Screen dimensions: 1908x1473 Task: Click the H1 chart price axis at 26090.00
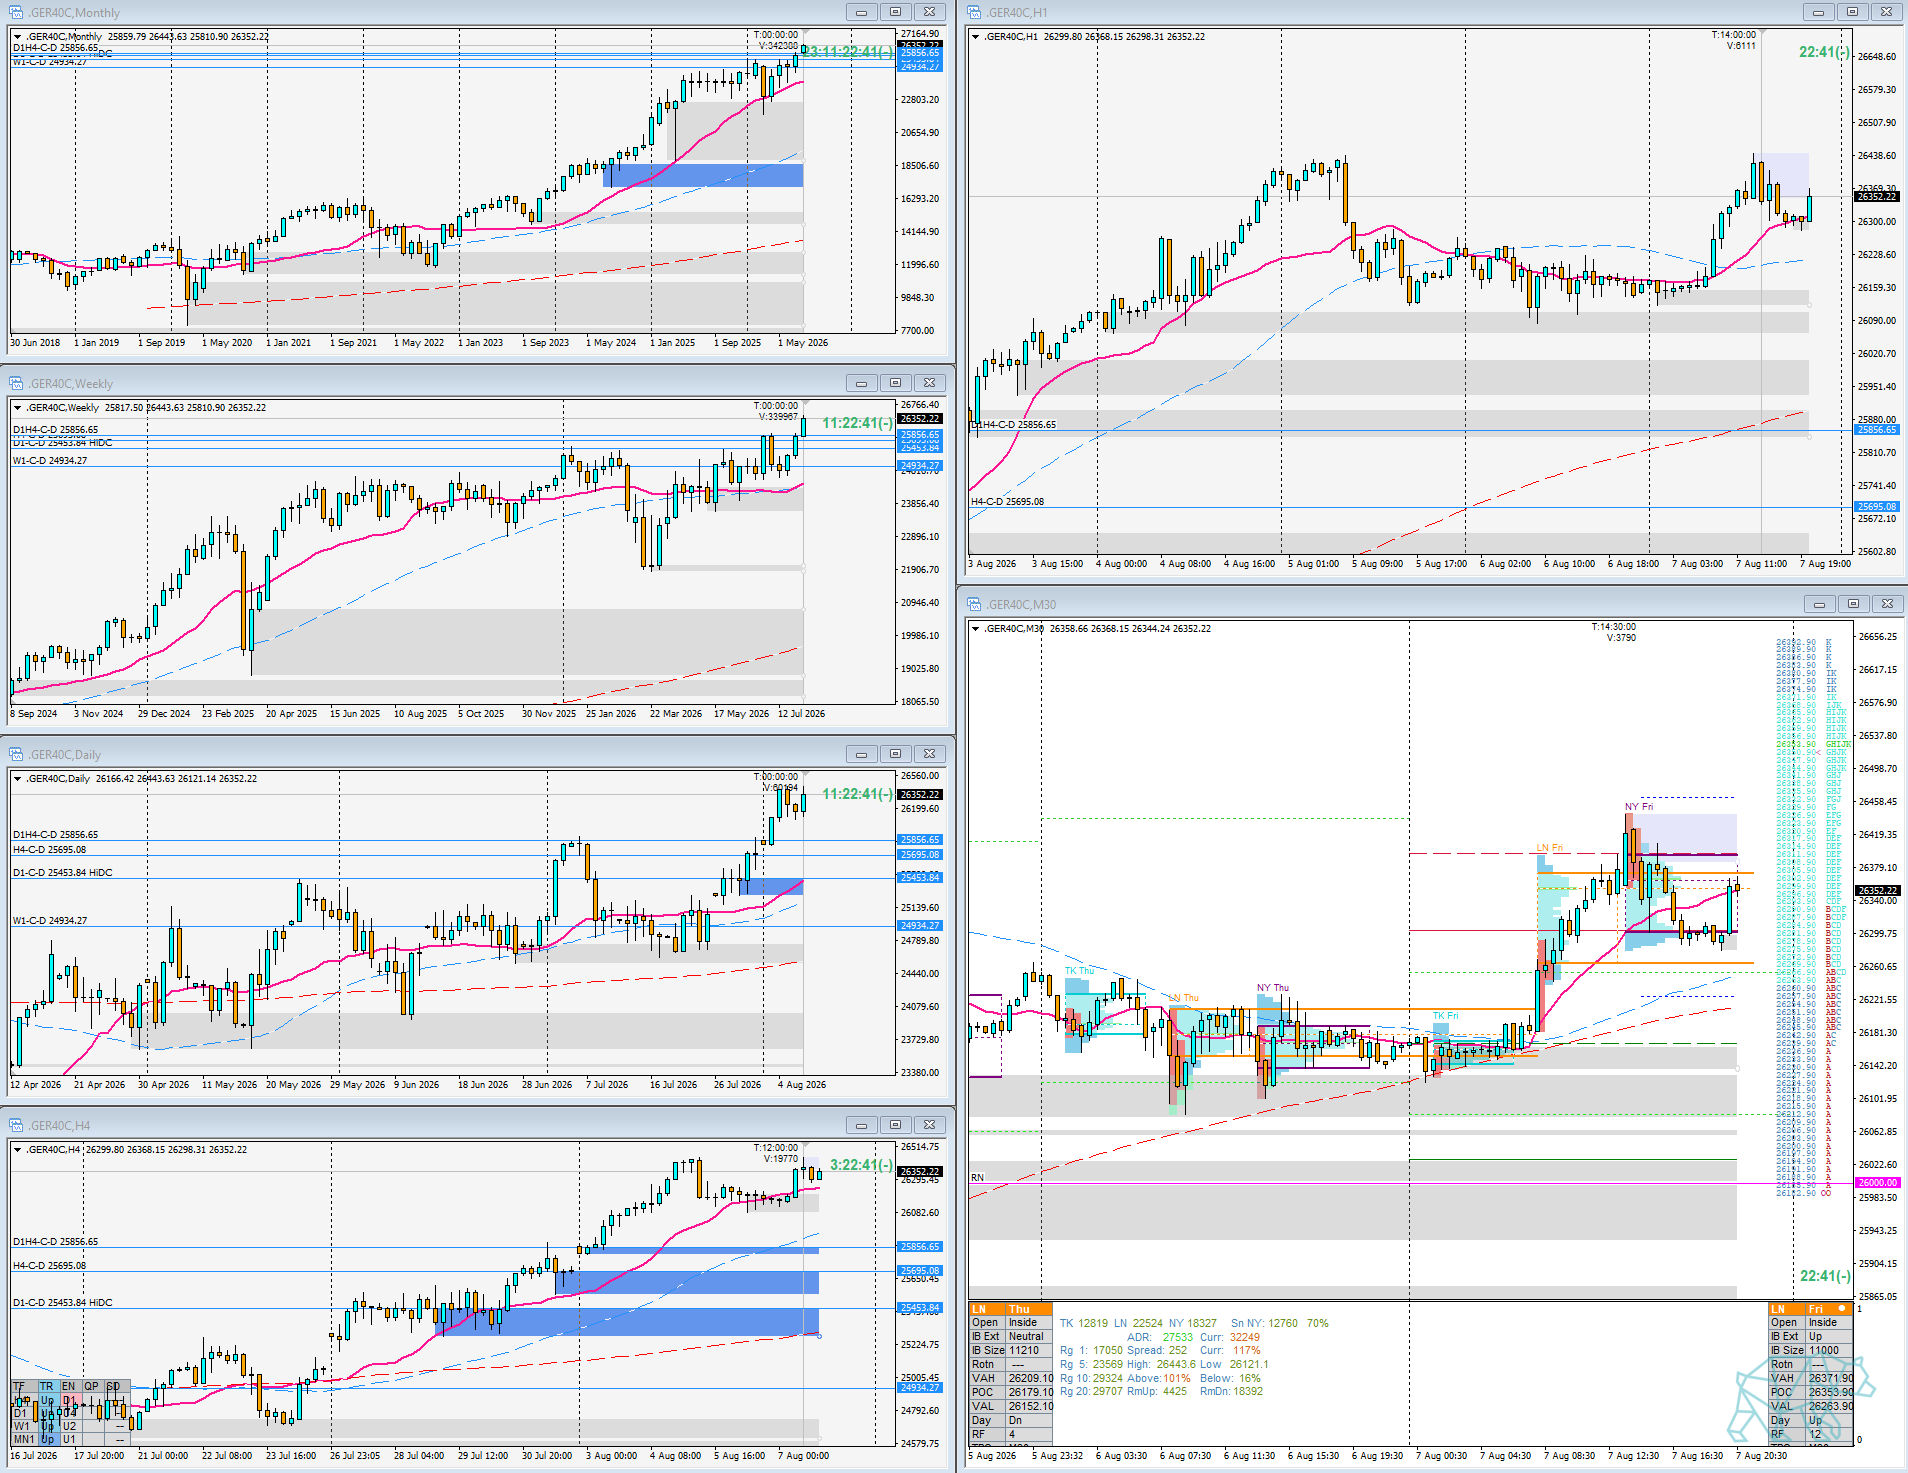[1877, 321]
